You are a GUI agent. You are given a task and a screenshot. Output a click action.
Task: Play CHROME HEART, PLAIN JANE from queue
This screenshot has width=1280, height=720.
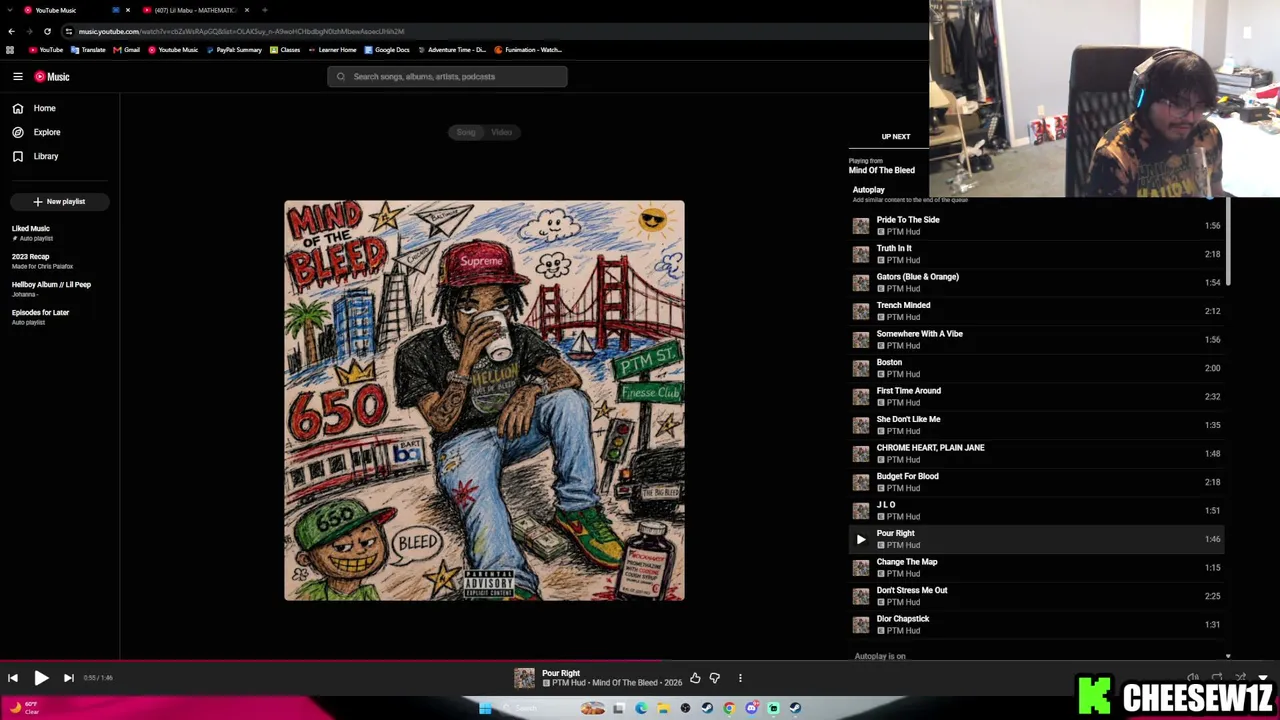click(1037, 453)
